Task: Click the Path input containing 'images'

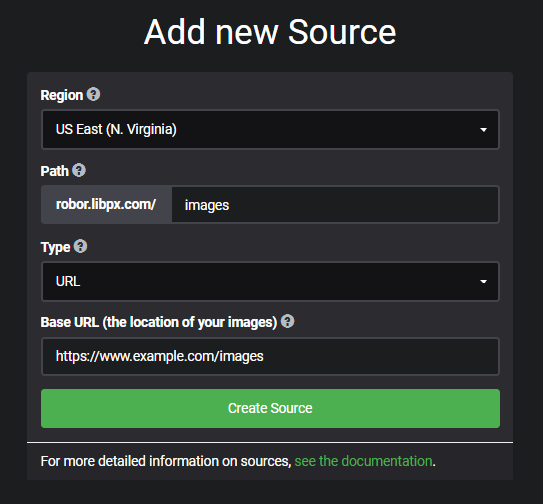Action: pos(335,205)
